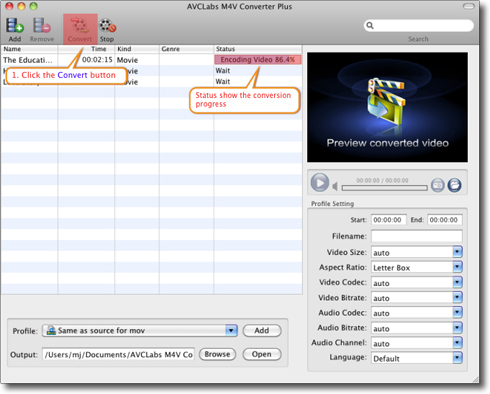Image resolution: width=490 pixels, height=394 pixels.
Task: Click the Browse button
Action: pos(217,354)
